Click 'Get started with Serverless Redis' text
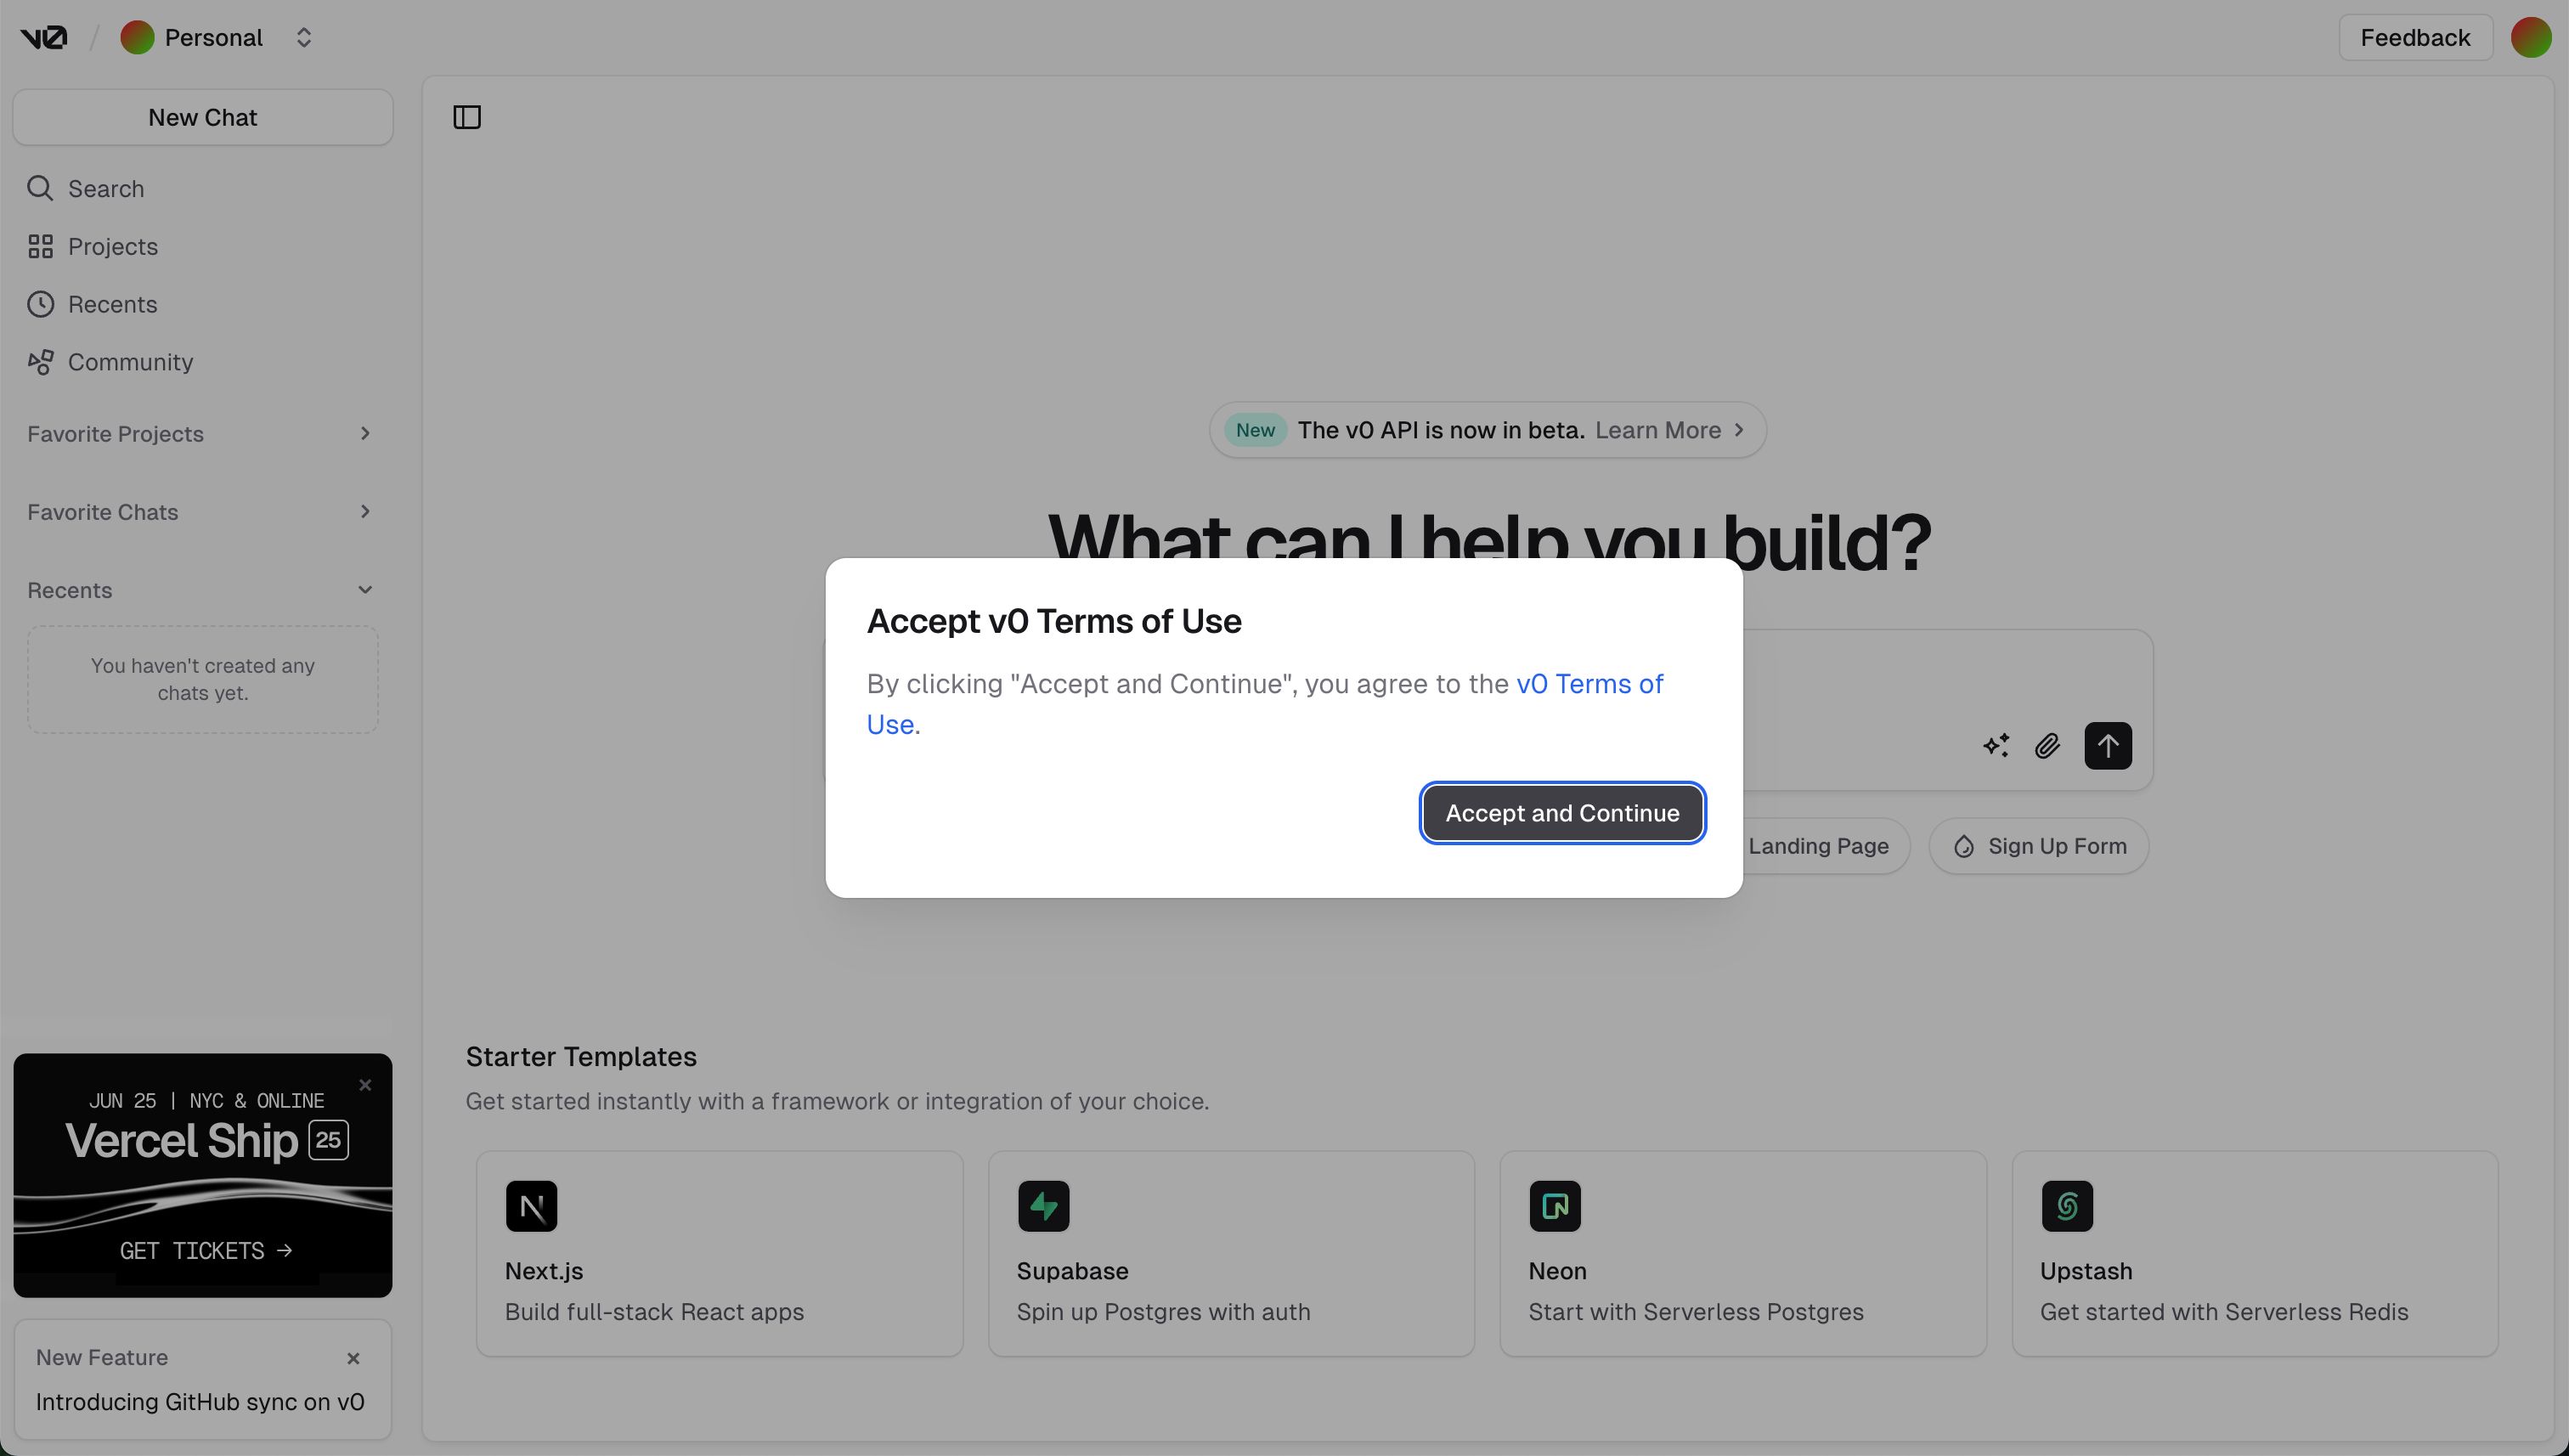This screenshot has height=1456, width=2569. (2224, 1312)
